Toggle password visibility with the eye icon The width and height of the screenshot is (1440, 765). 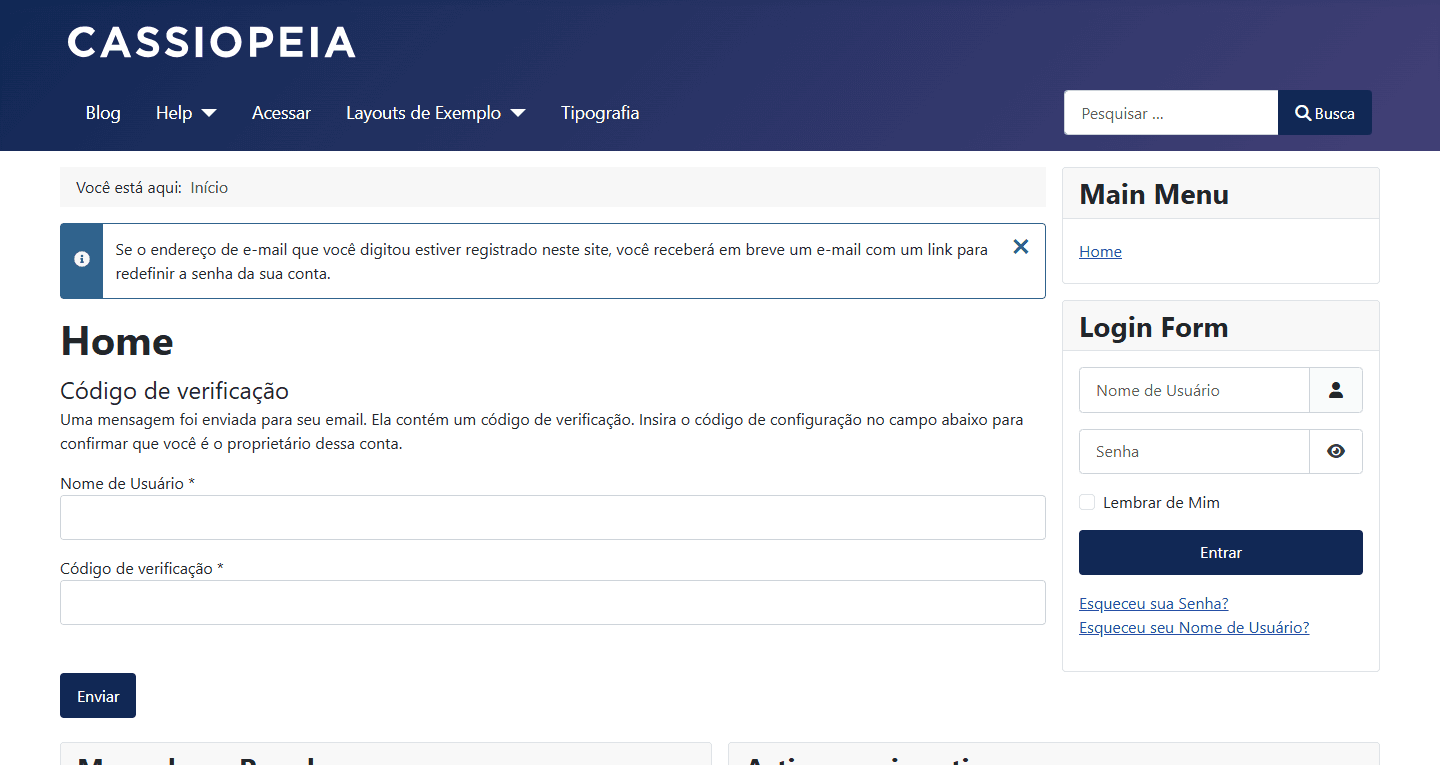(1336, 451)
